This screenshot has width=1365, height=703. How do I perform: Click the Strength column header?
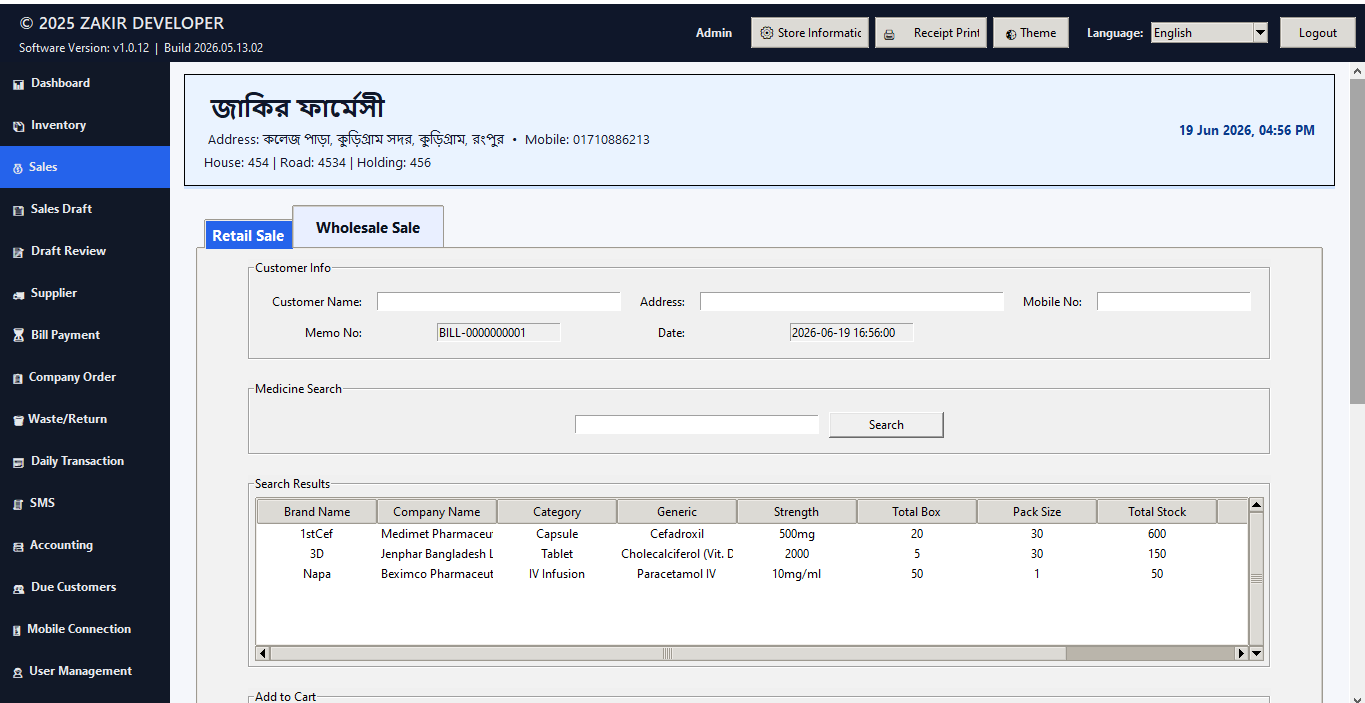pyautogui.click(x=797, y=511)
